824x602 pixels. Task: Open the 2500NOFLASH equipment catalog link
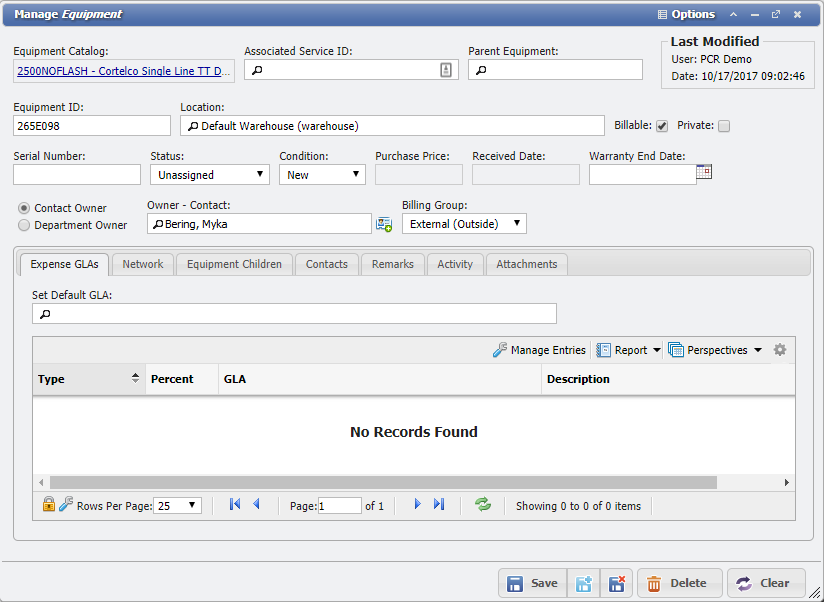[x=124, y=71]
